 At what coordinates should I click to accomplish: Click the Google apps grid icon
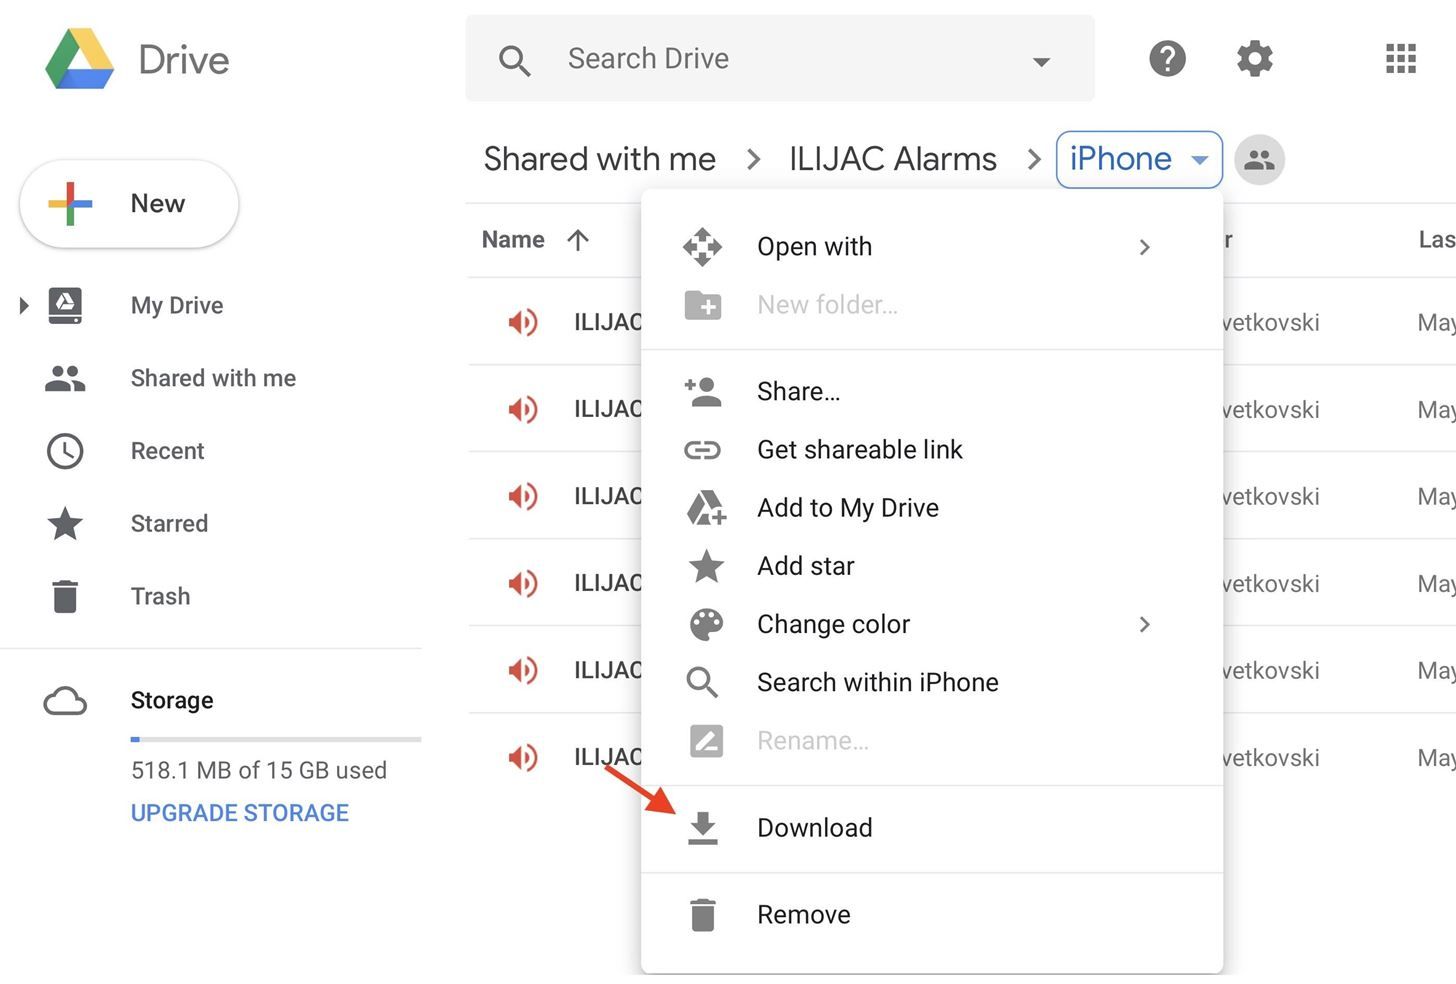(1400, 59)
